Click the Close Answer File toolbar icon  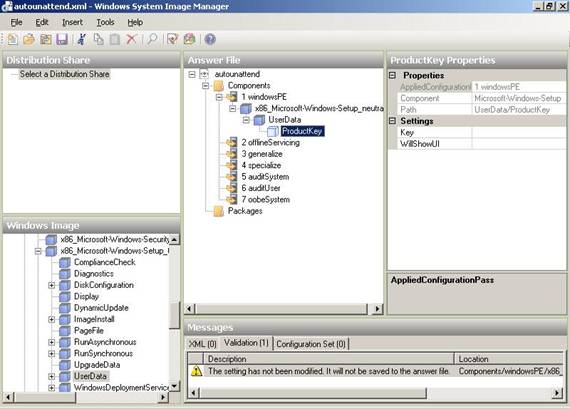coord(46,39)
